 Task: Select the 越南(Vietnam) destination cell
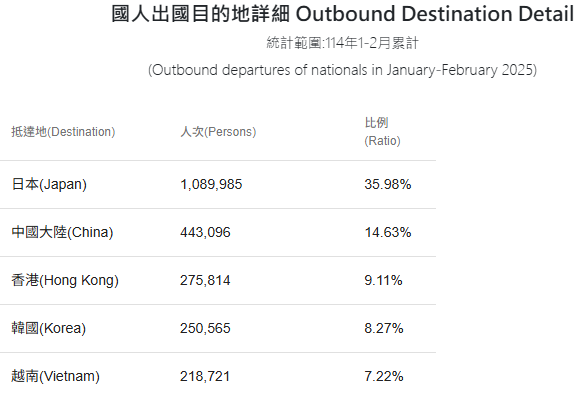click(55, 376)
